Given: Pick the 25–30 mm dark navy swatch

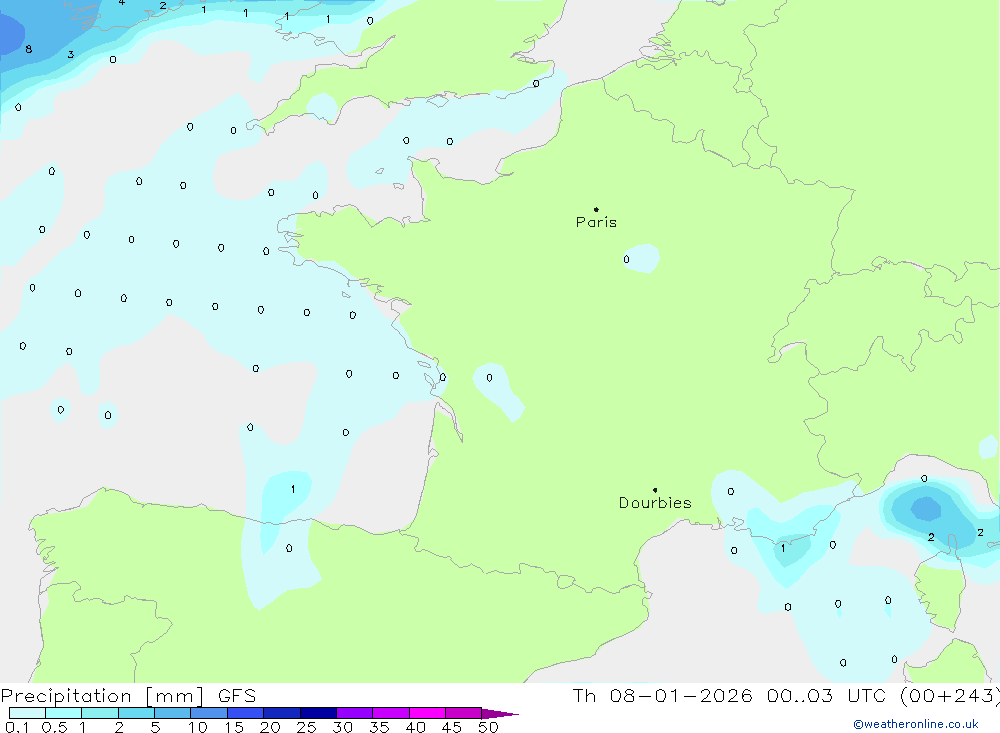Looking at the screenshot, I should pyautogui.click(x=318, y=713).
